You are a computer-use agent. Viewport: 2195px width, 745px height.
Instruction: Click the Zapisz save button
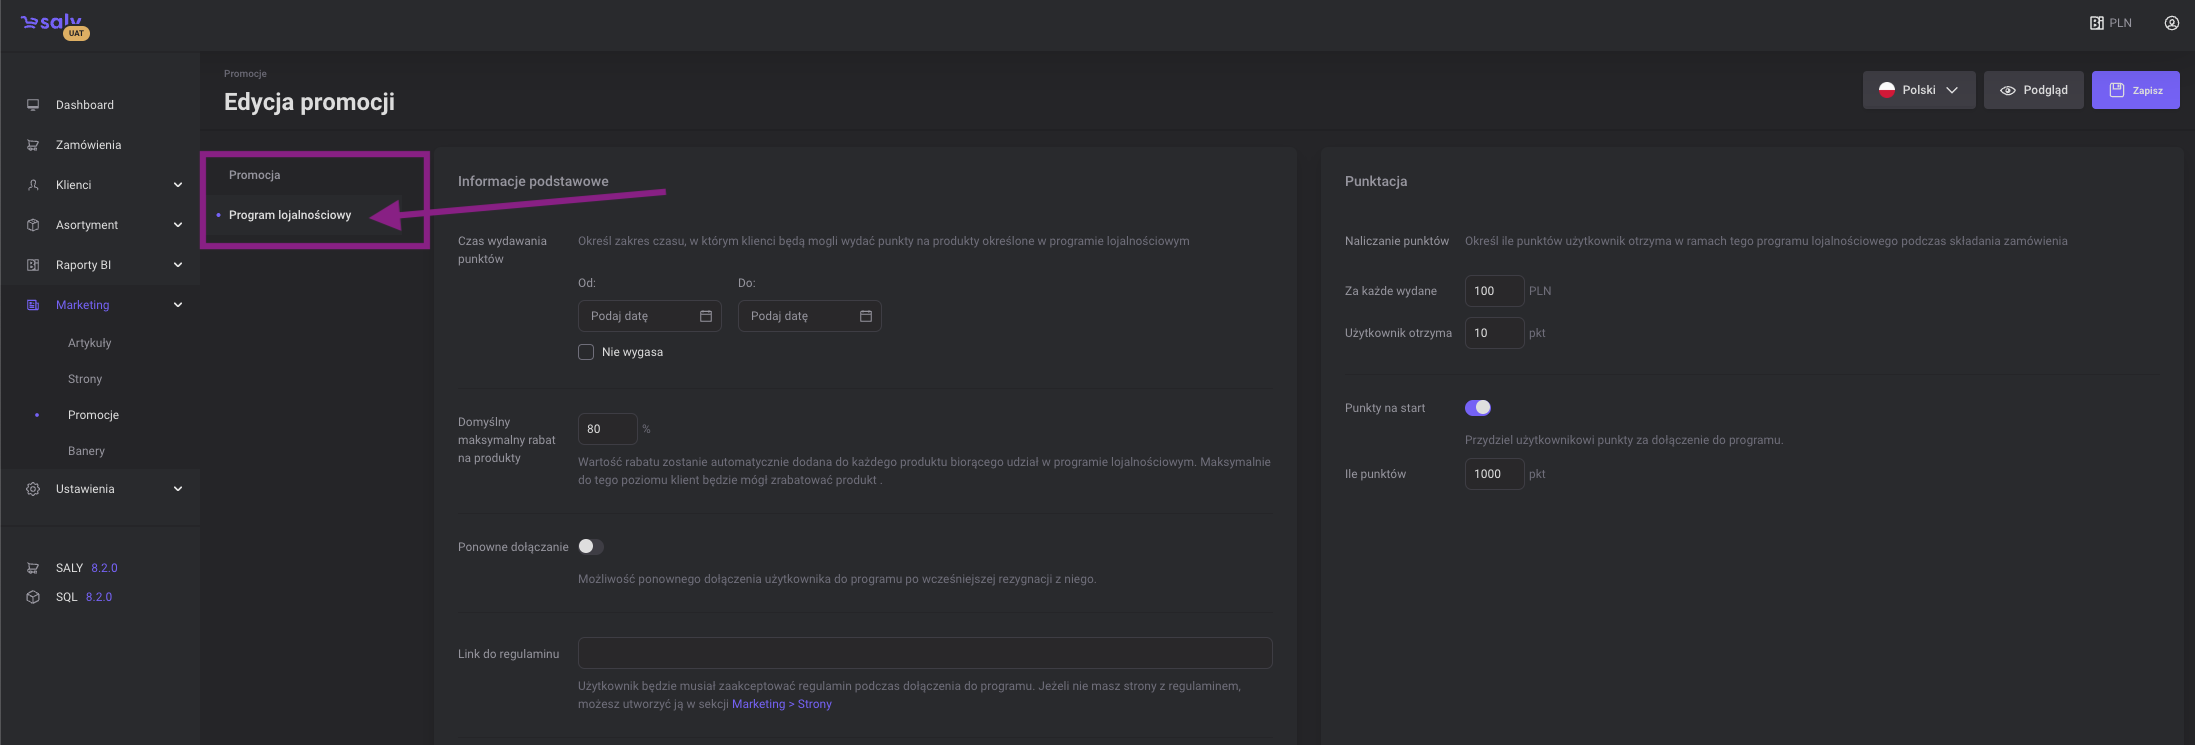click(2135, 90)
